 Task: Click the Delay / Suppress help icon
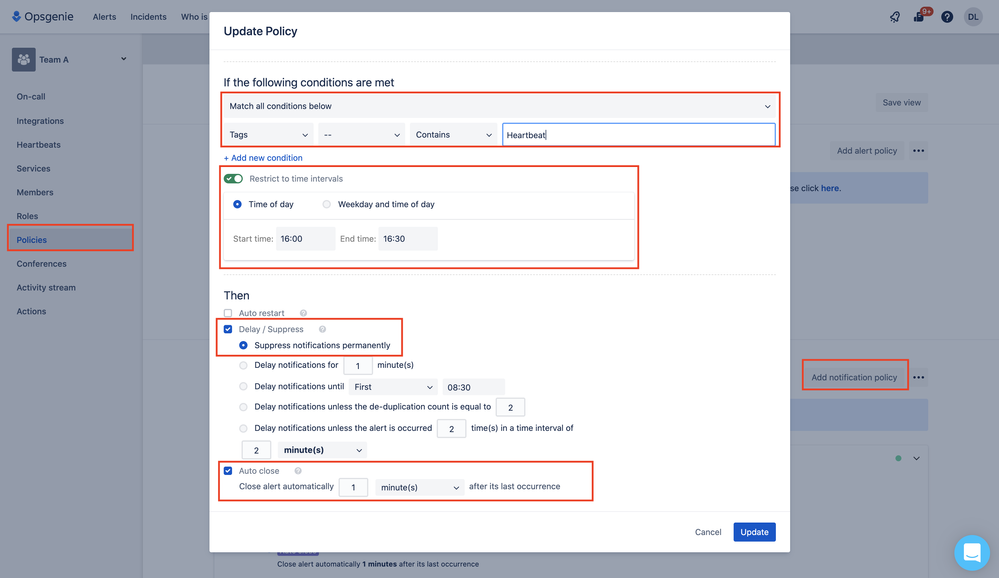[x=322, y=329]
